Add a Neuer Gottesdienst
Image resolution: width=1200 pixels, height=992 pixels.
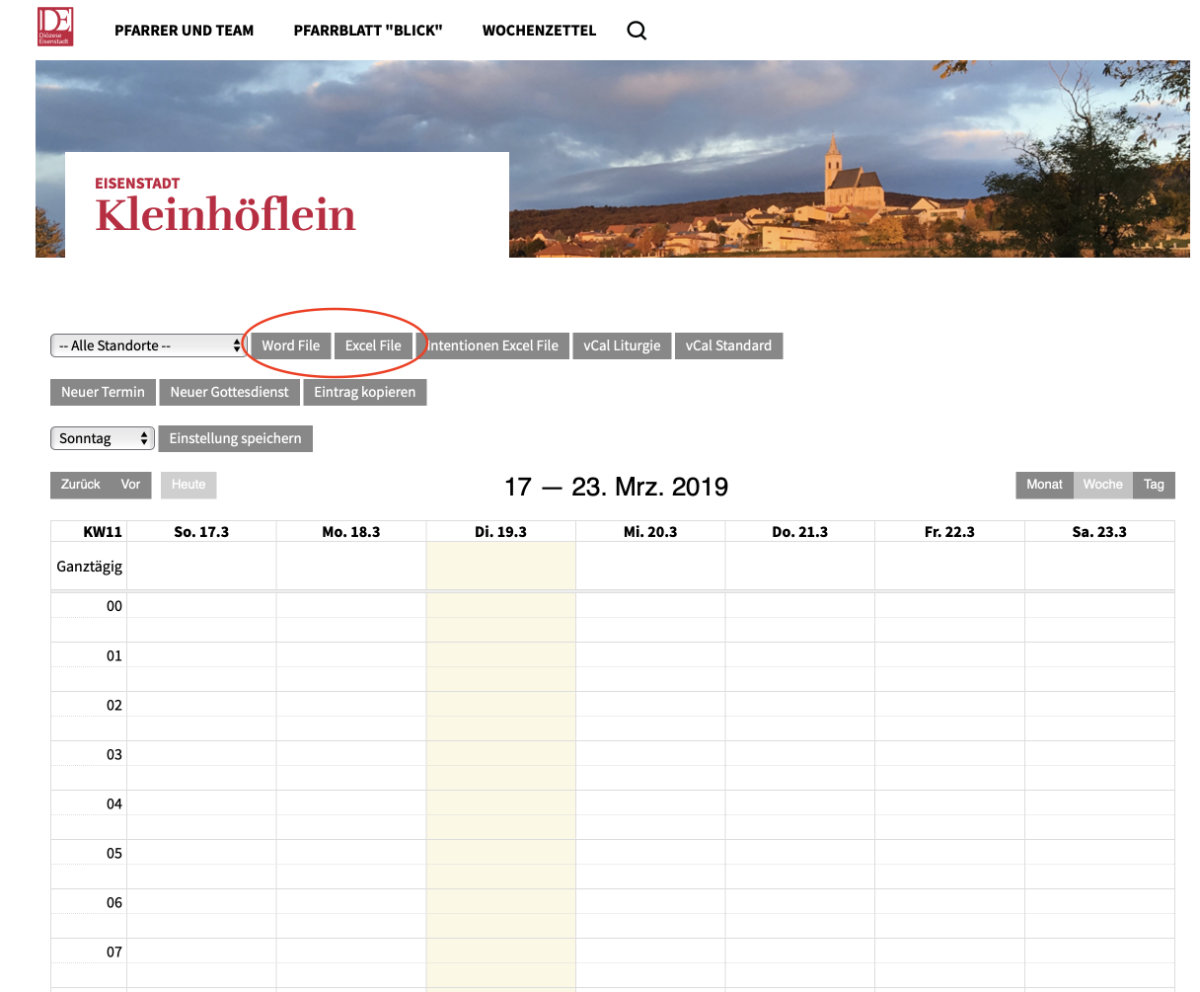pyautogui.click(x=229, y=392)
